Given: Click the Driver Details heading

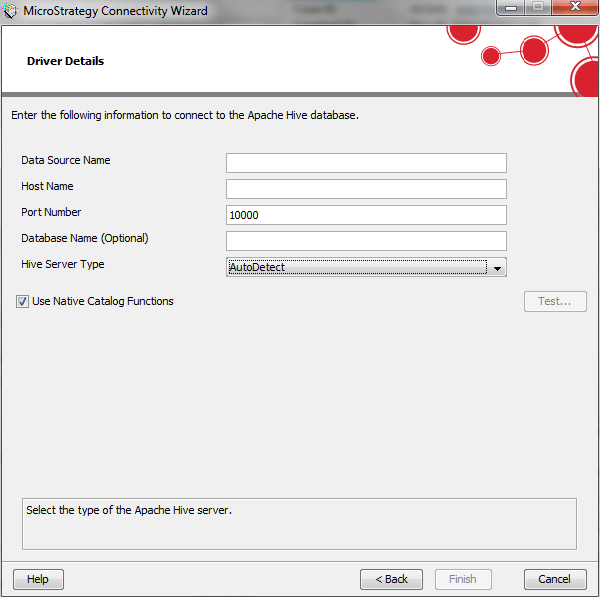Looking at the screenshot, I should (x=65, y=61).
